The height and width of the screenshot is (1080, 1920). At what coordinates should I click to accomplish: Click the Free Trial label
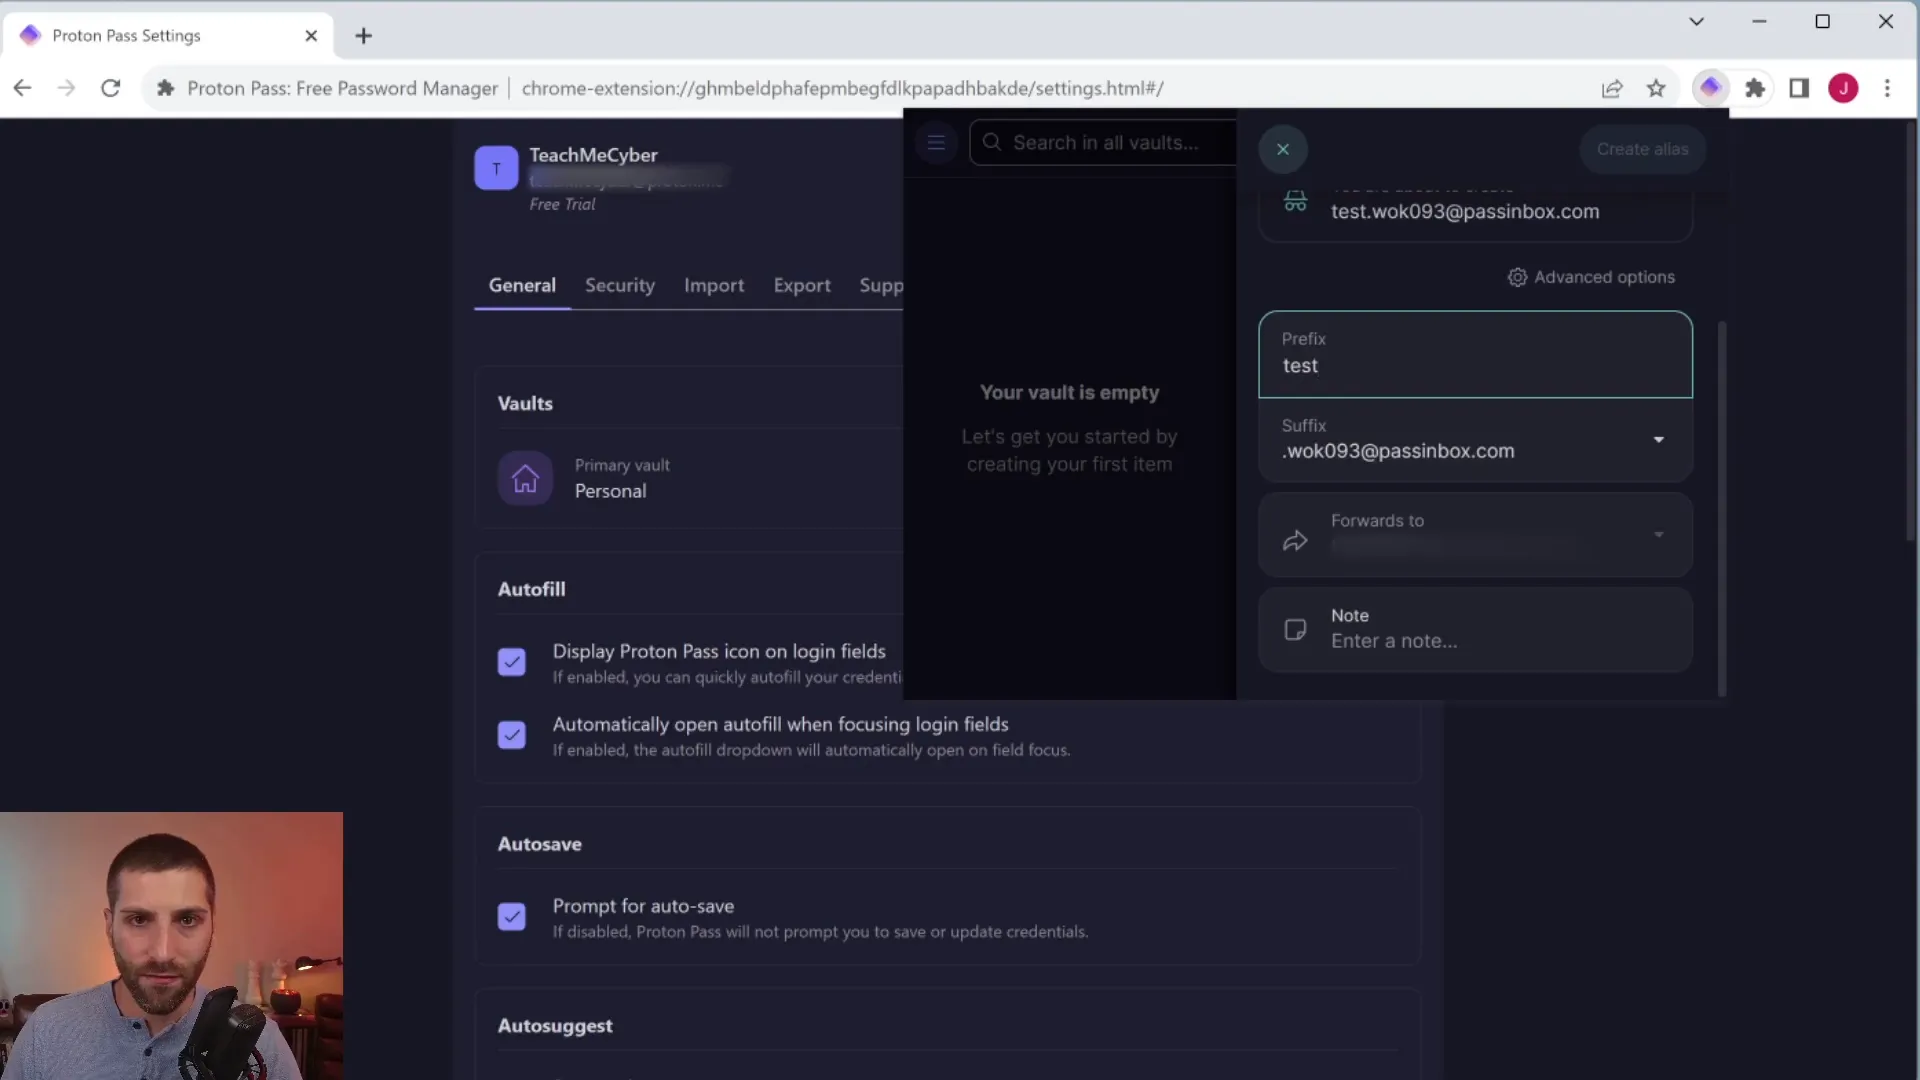pyautogui.click(x=562, y=204)
